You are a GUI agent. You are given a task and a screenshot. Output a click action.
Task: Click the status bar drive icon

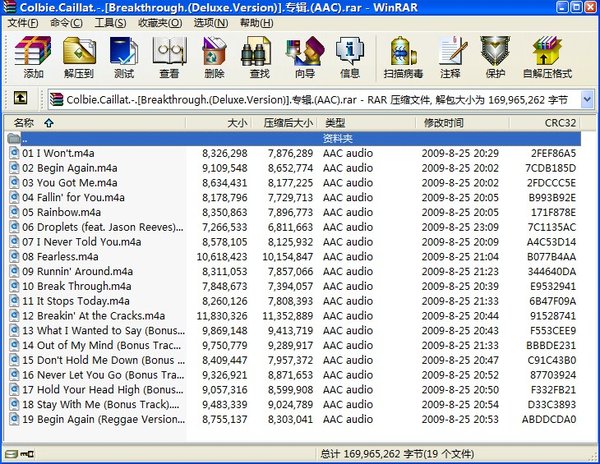click(11, 454)
